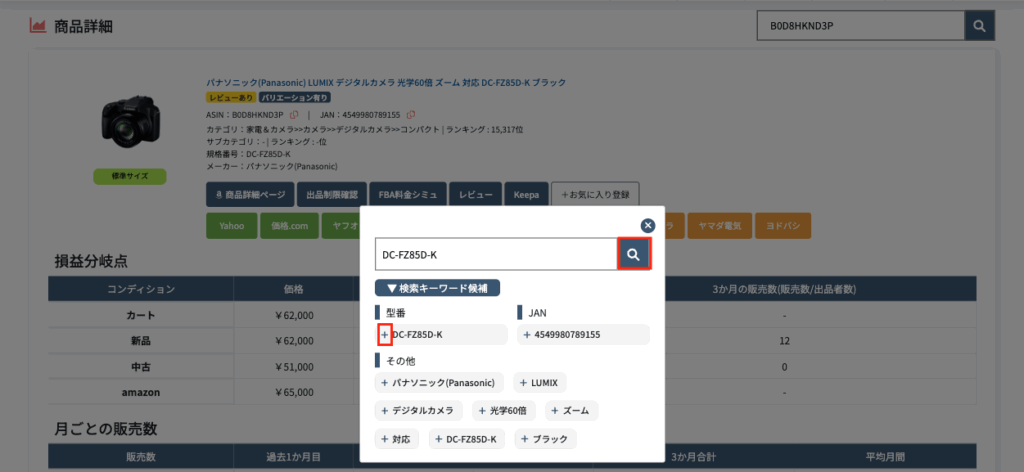Add パナソニック(Panasonic) keyword chip
The width and height of the screenshot is (1024, 472).
[441, 382]
